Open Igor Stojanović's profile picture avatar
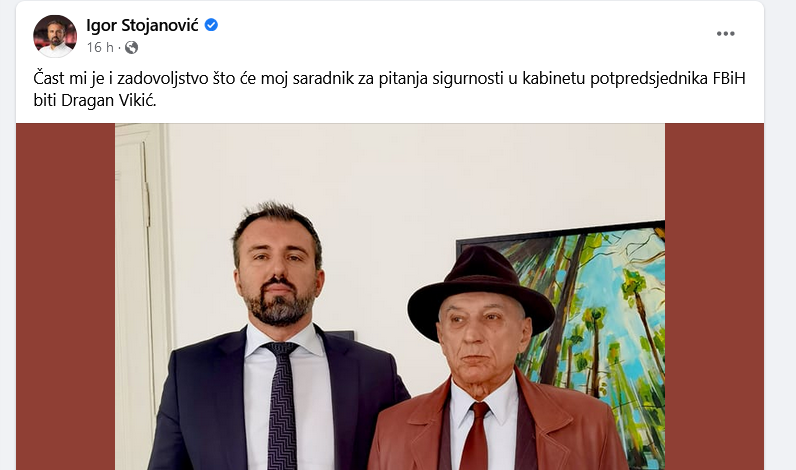 55,36
